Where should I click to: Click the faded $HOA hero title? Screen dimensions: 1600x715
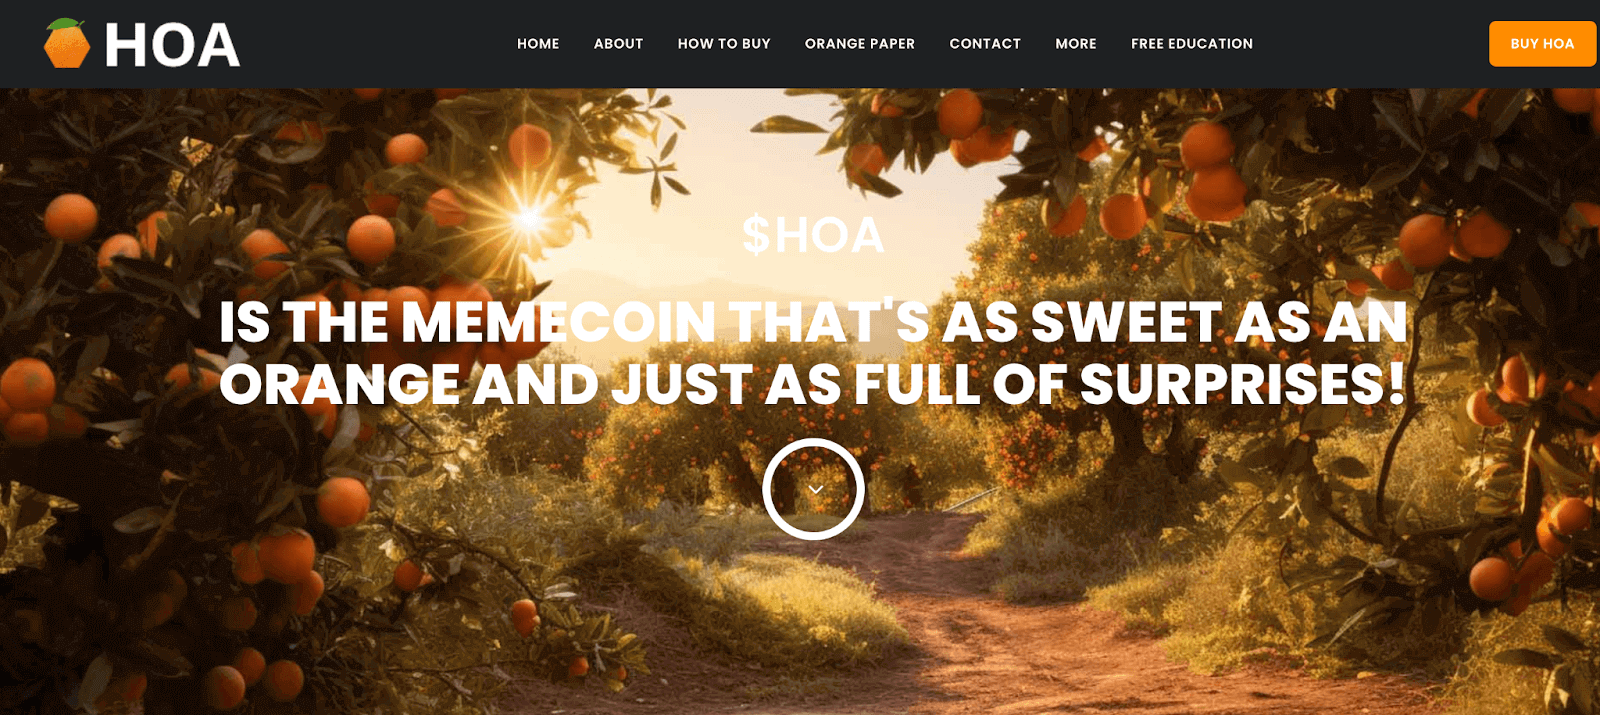tap(813, 236)
